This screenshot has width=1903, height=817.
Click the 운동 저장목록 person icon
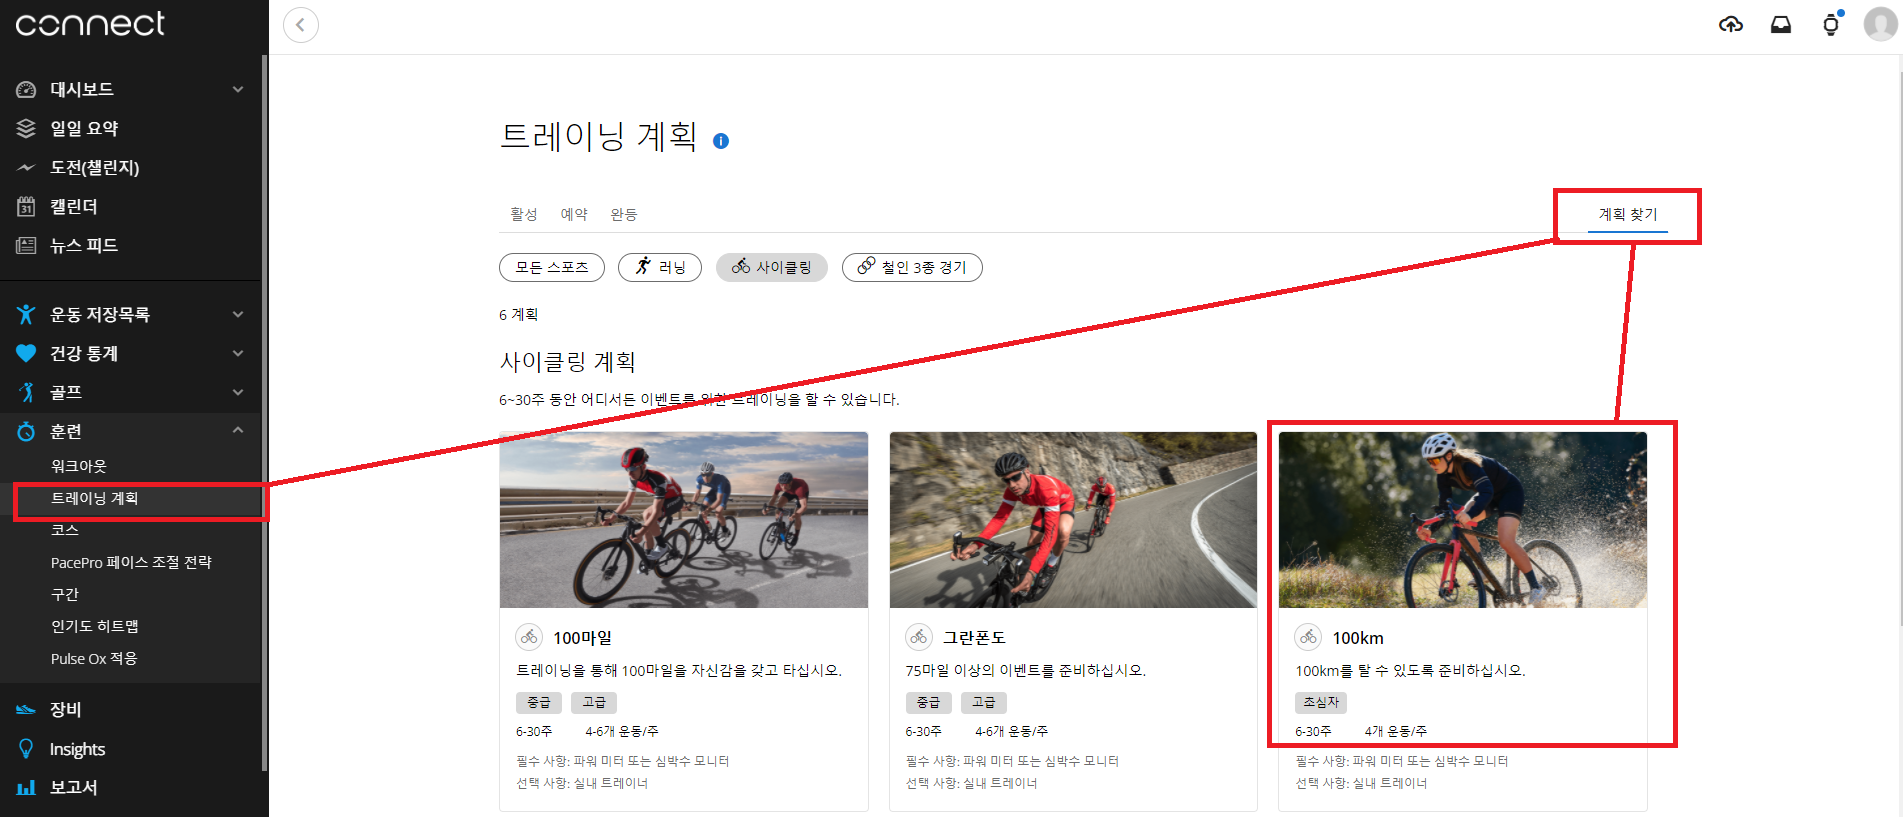26,314
